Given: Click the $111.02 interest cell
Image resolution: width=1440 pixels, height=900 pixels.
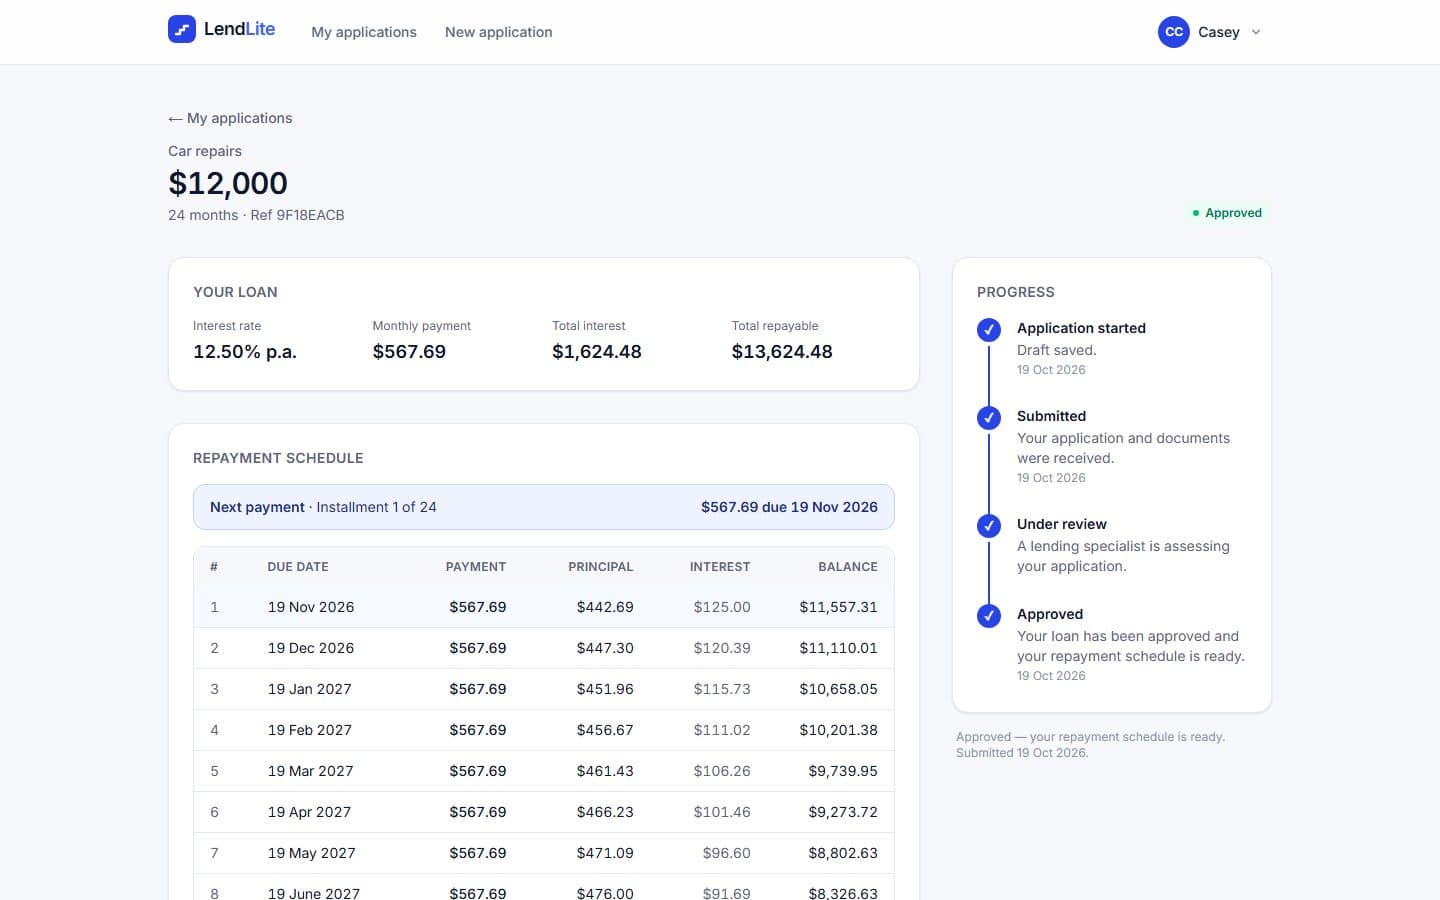Looking at the screenshot, I should (x=722, y=730).
